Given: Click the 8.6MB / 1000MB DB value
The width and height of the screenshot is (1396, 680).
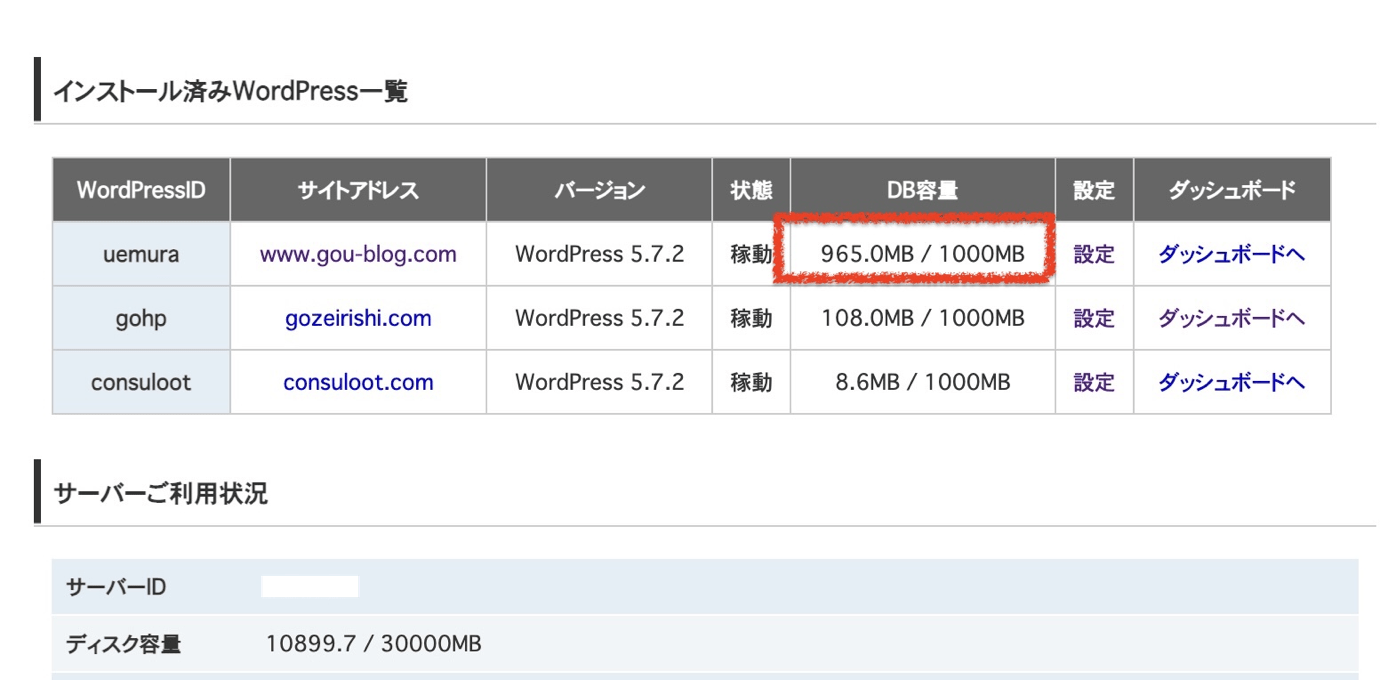Looking at the screenshot, I should [x=922, y=382].
